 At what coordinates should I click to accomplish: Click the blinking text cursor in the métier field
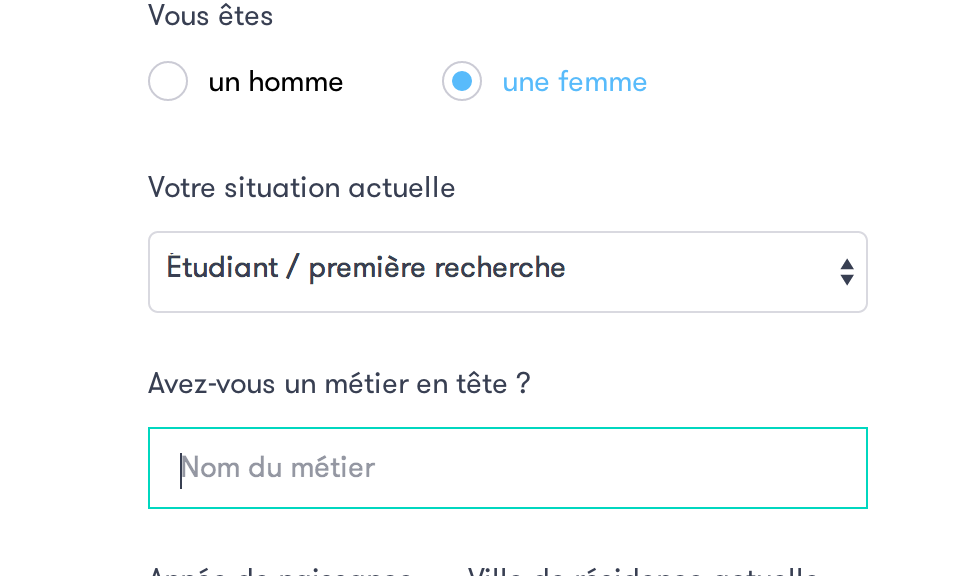(181, 469)
